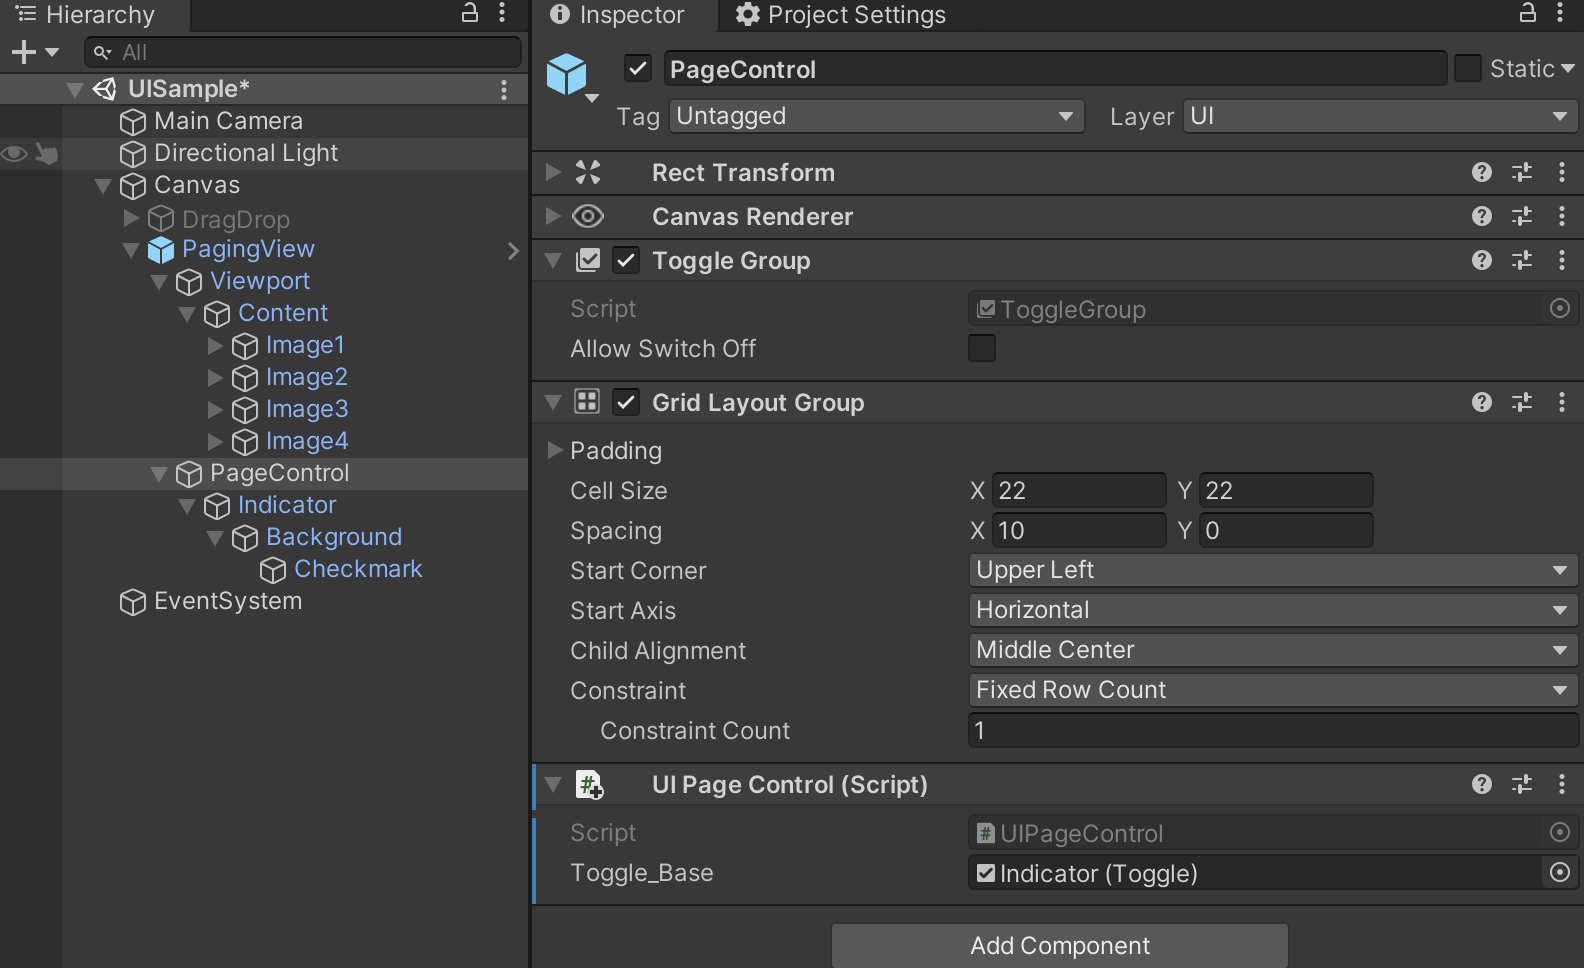The image size is (1584, 968).
Task: Switch to the Inspector tab
Action: [x=618, y=15]
